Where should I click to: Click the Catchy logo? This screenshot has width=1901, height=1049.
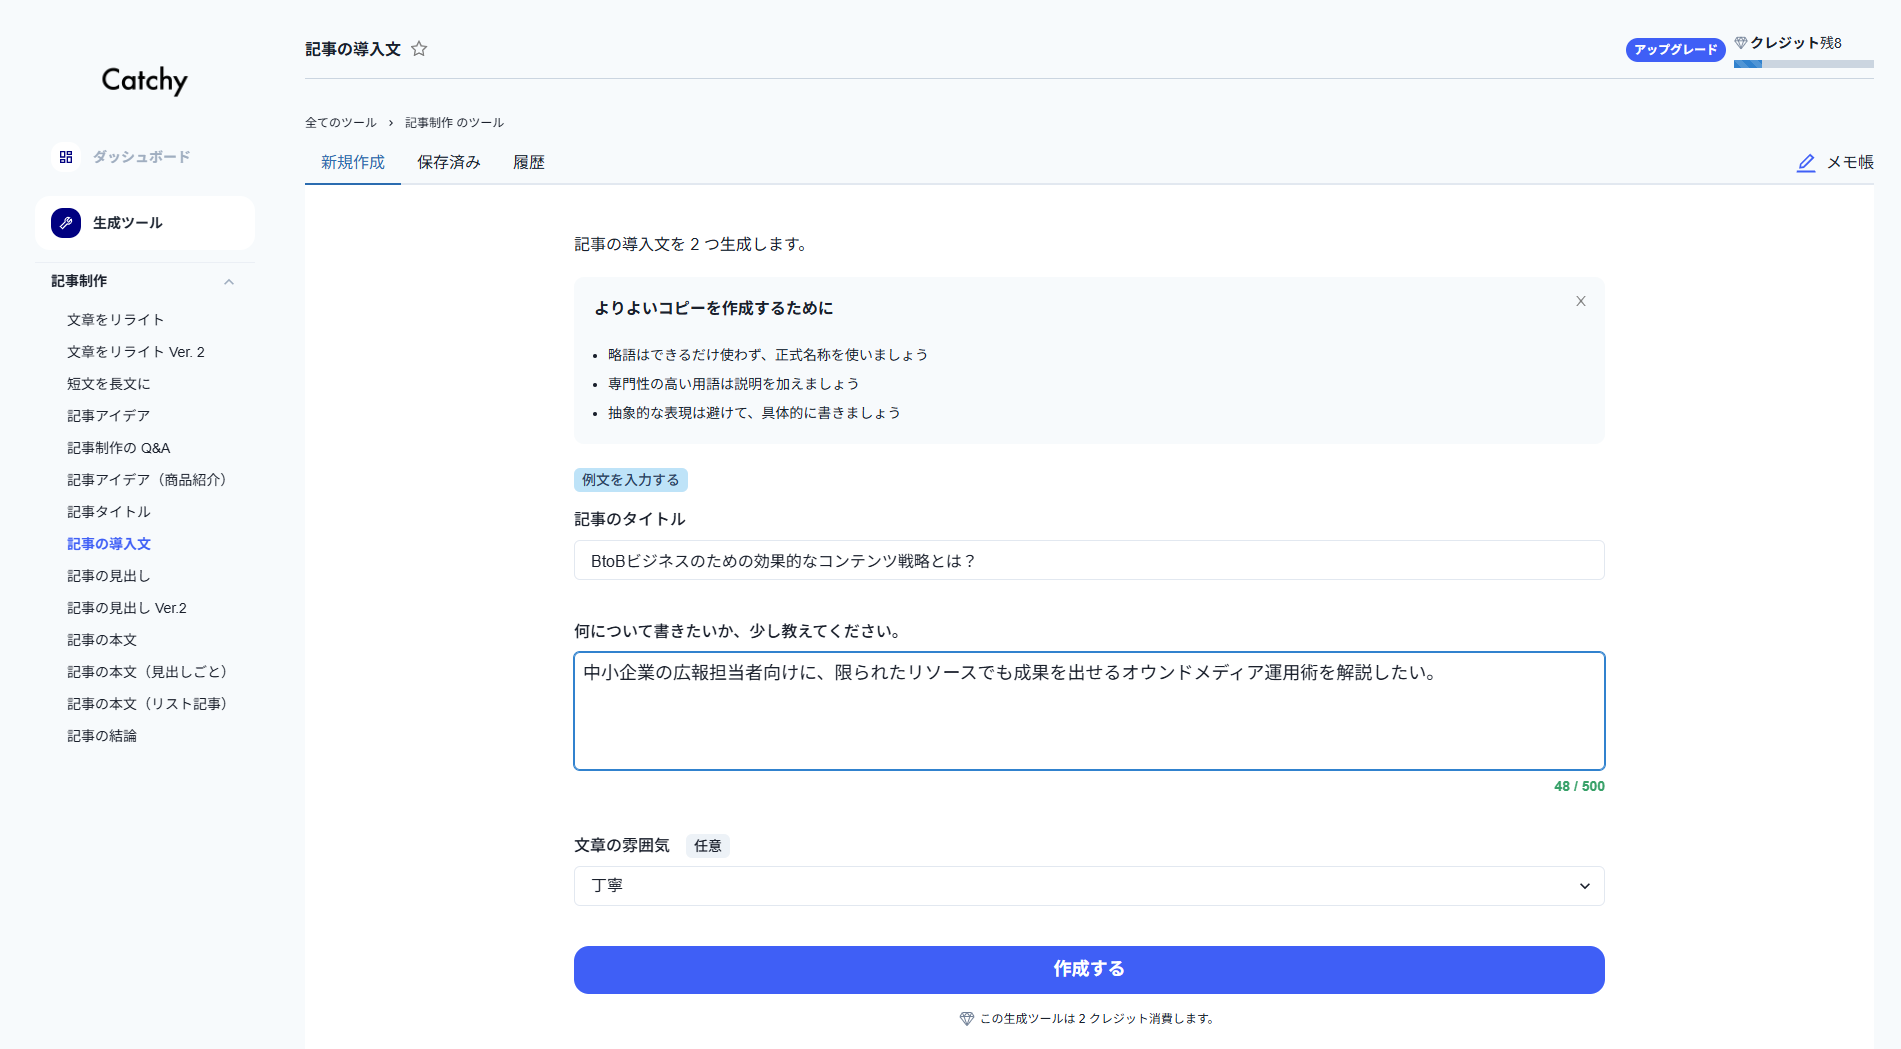[145, 80]
